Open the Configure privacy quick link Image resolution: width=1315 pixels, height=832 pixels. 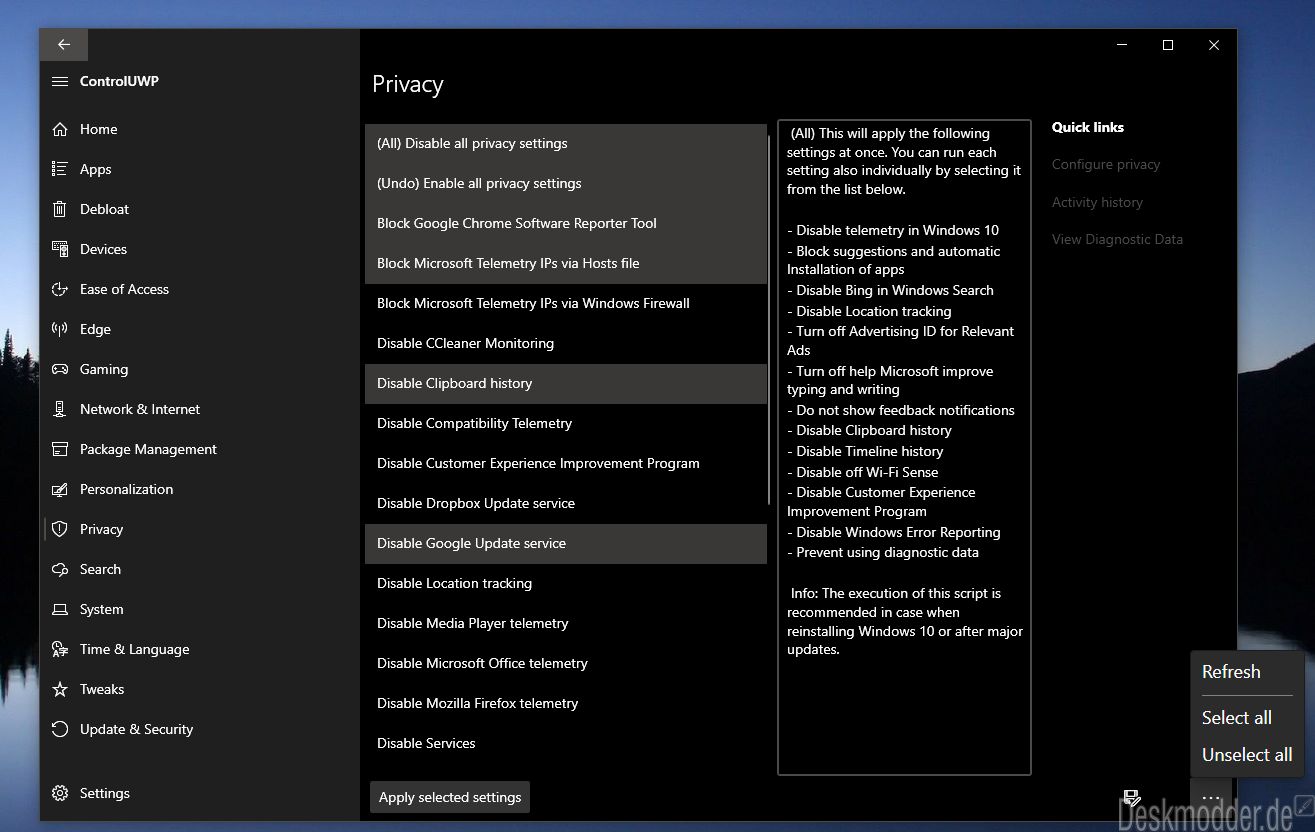pyautogui.click(x=1106, y=164)
